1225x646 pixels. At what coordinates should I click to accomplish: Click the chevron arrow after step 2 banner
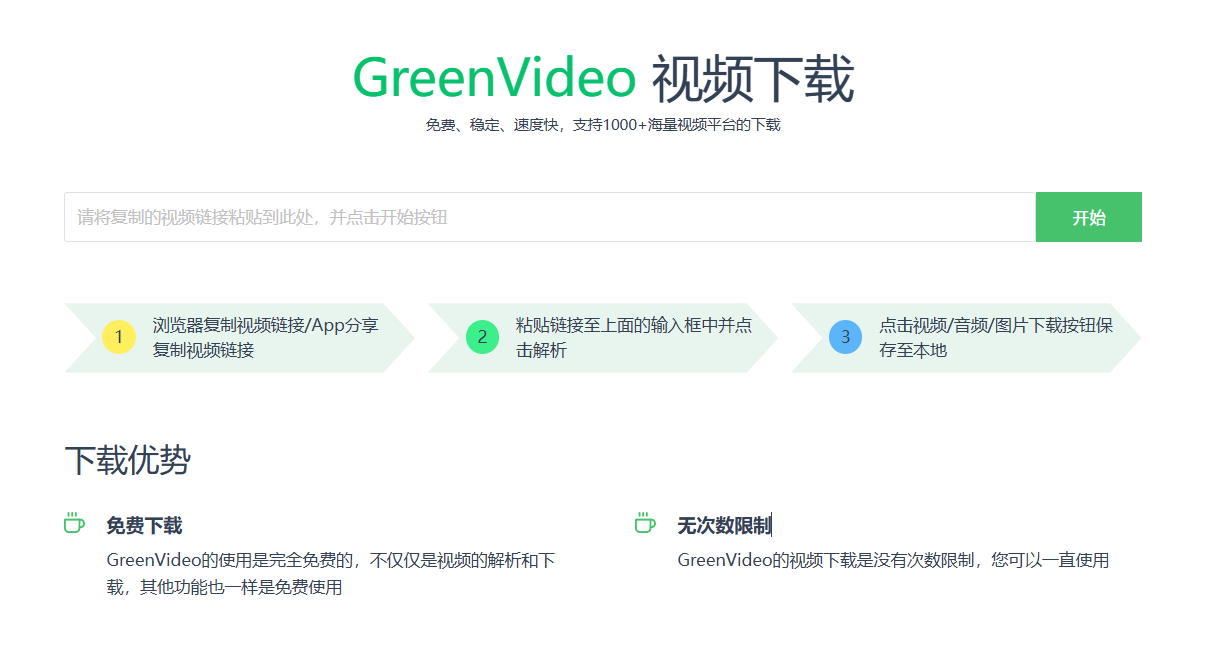click(770, 338)
